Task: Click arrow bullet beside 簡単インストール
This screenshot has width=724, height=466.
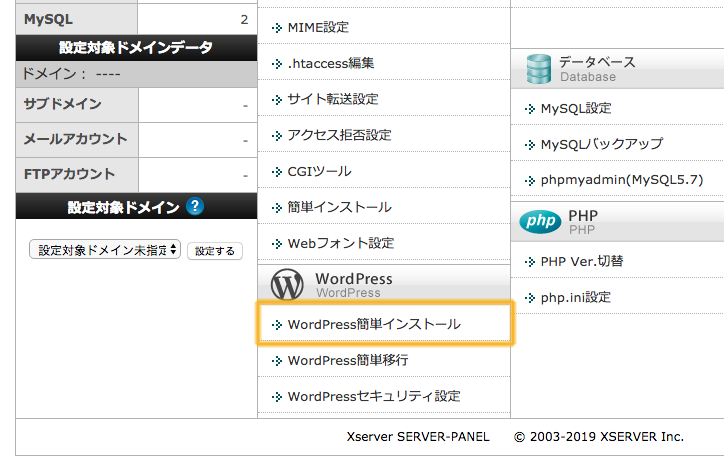Action: (x=277, y=208)
